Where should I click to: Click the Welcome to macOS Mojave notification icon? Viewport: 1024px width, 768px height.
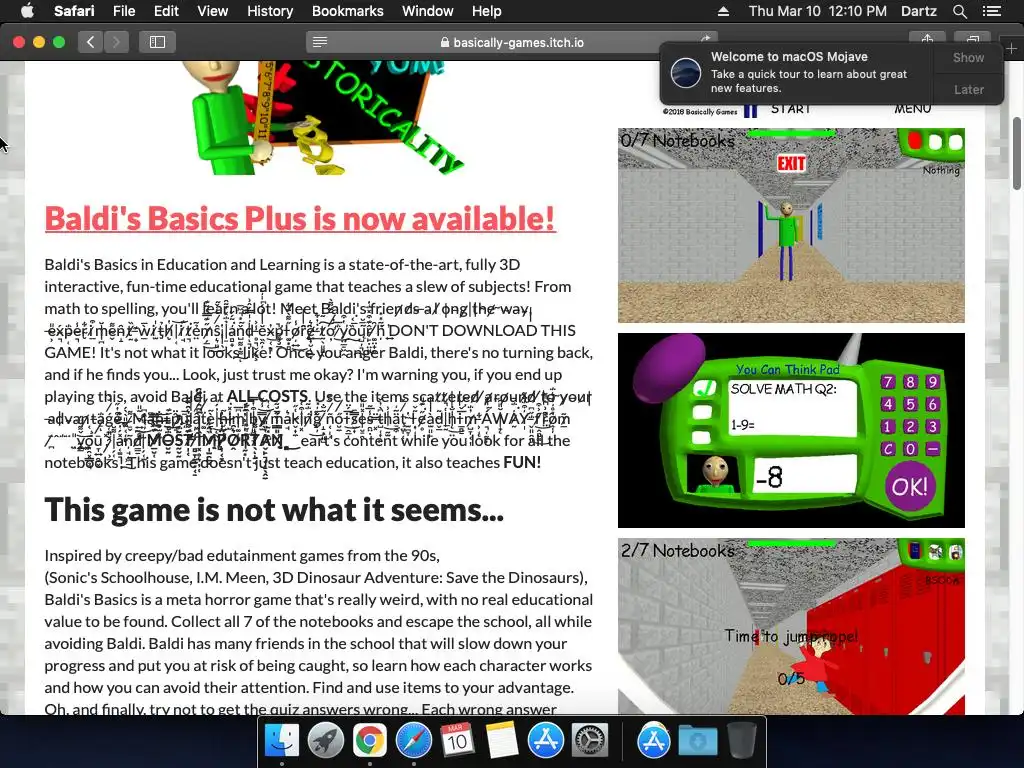coord(686,72)
